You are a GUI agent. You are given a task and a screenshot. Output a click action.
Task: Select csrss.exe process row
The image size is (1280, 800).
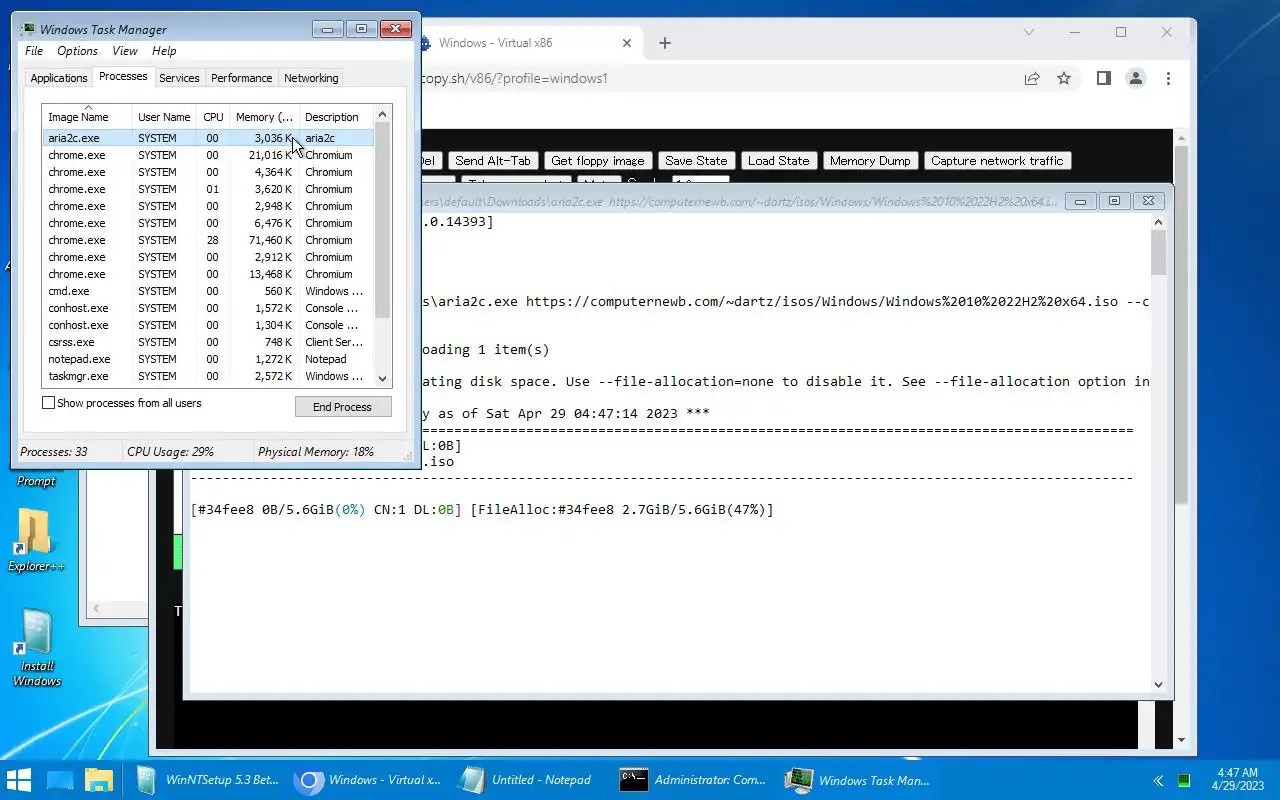[208, 342]
